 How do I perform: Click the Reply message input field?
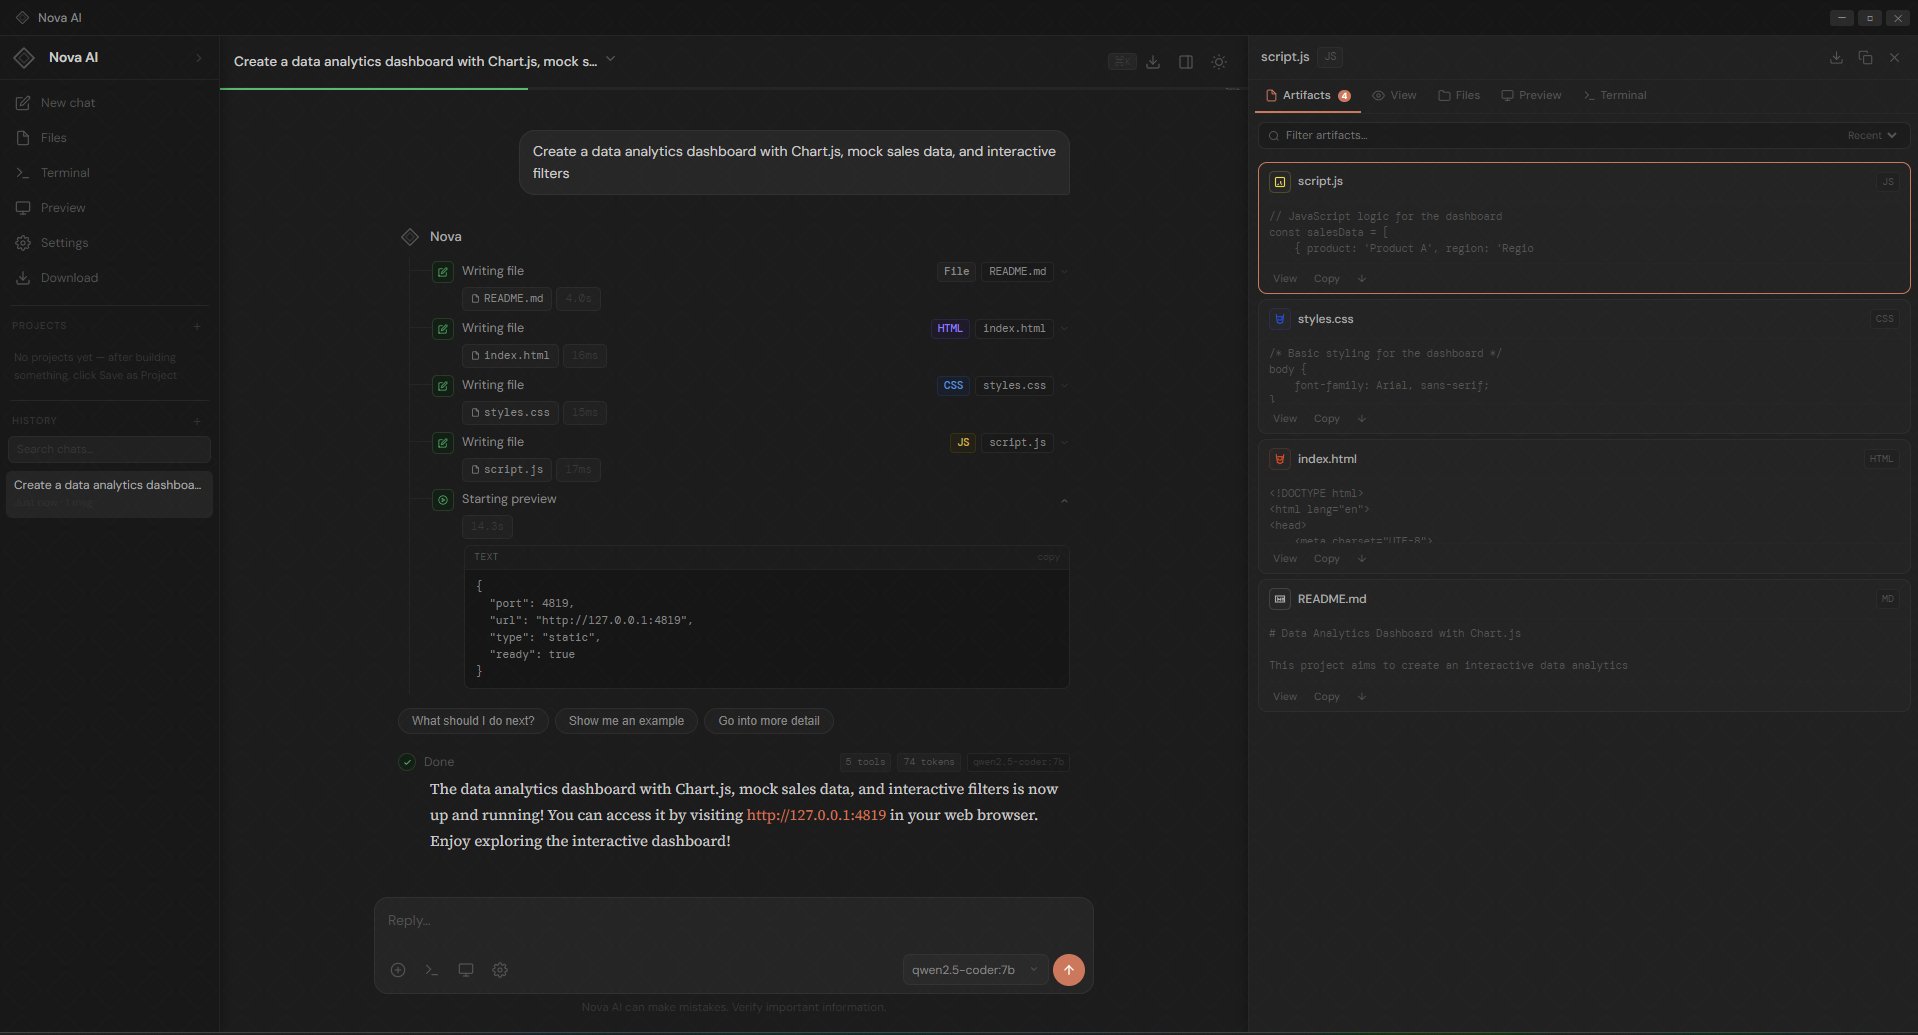click(733, 921)
